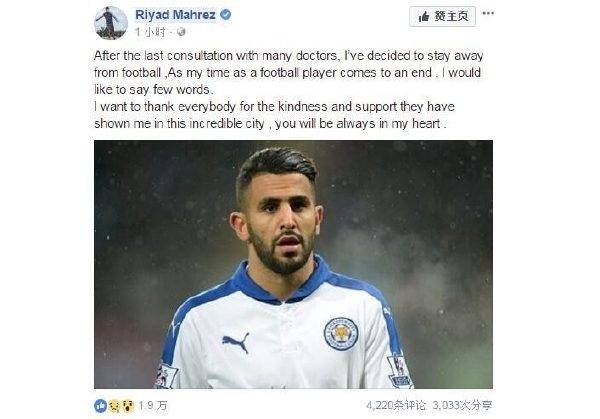Click the blue Like reaction icon
The width and height of the screenshot is (600, 419).
(100, 405)
